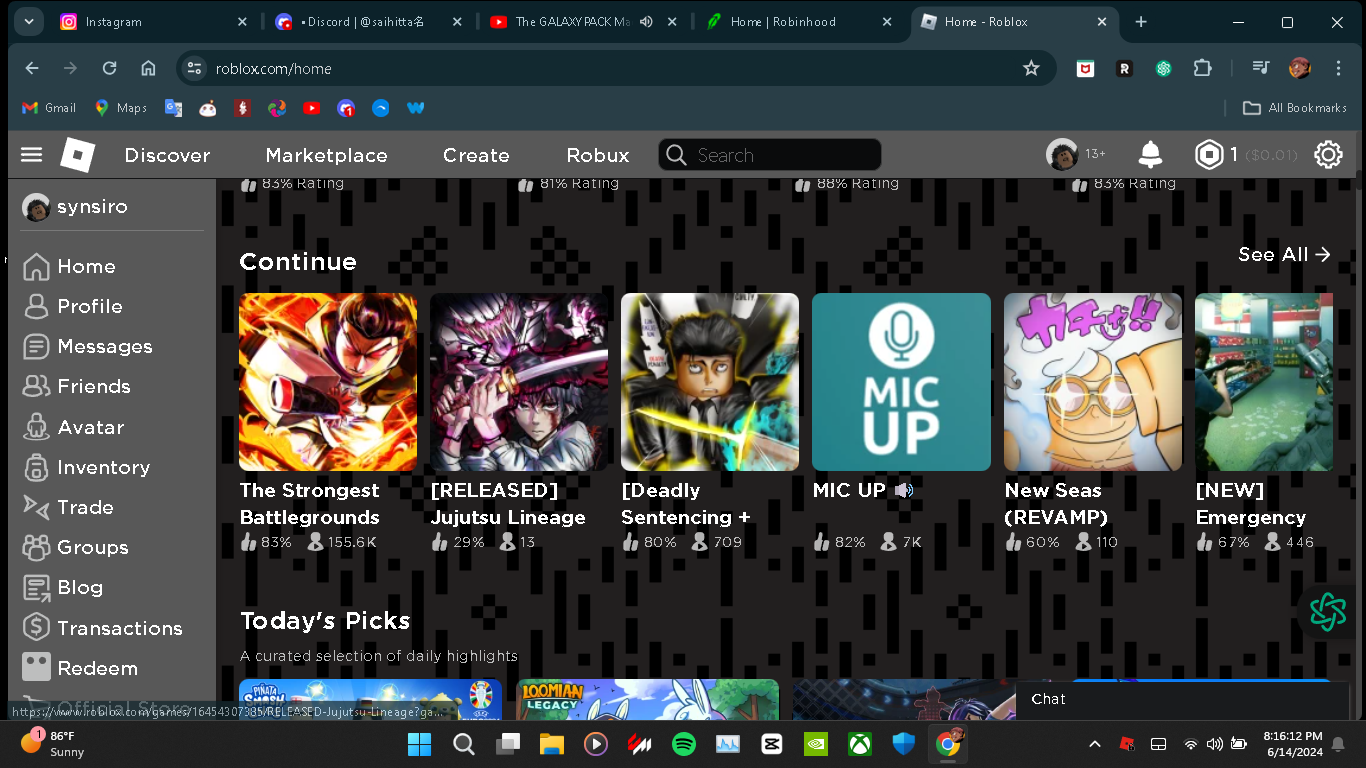Open a new browser tab

[1141, 22]
